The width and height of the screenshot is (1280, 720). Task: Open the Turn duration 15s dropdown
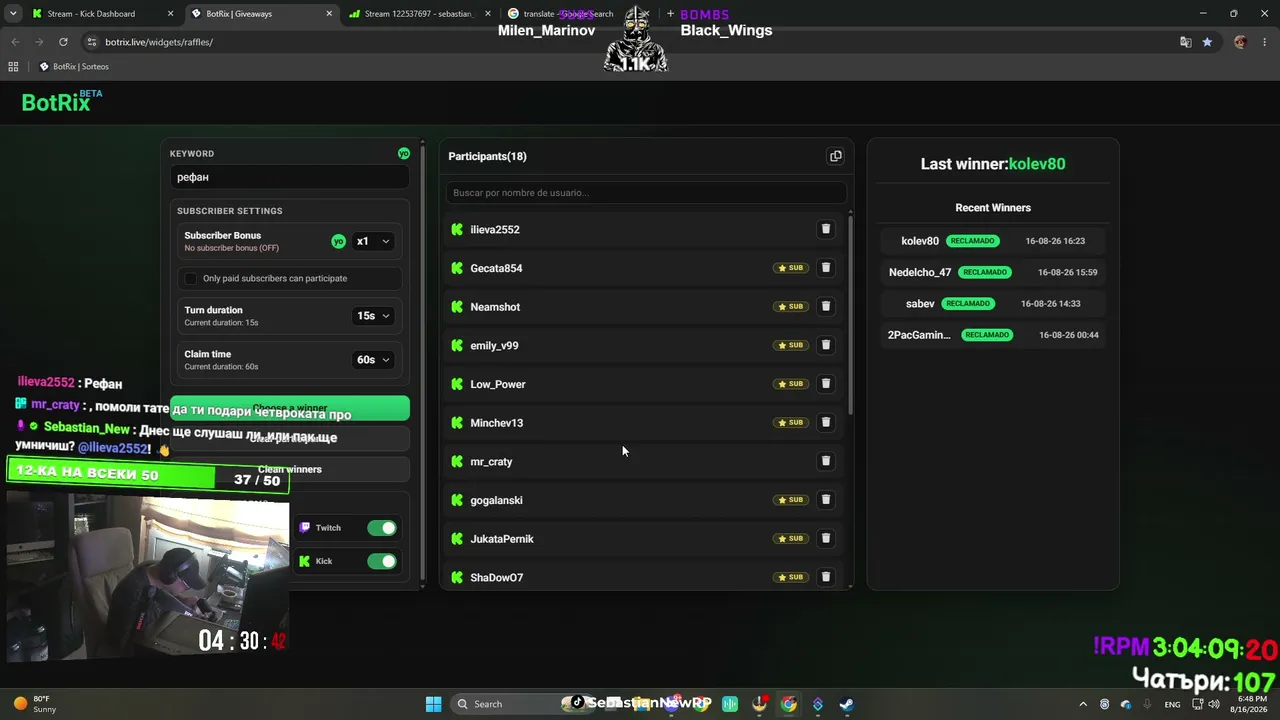point(373,316)
